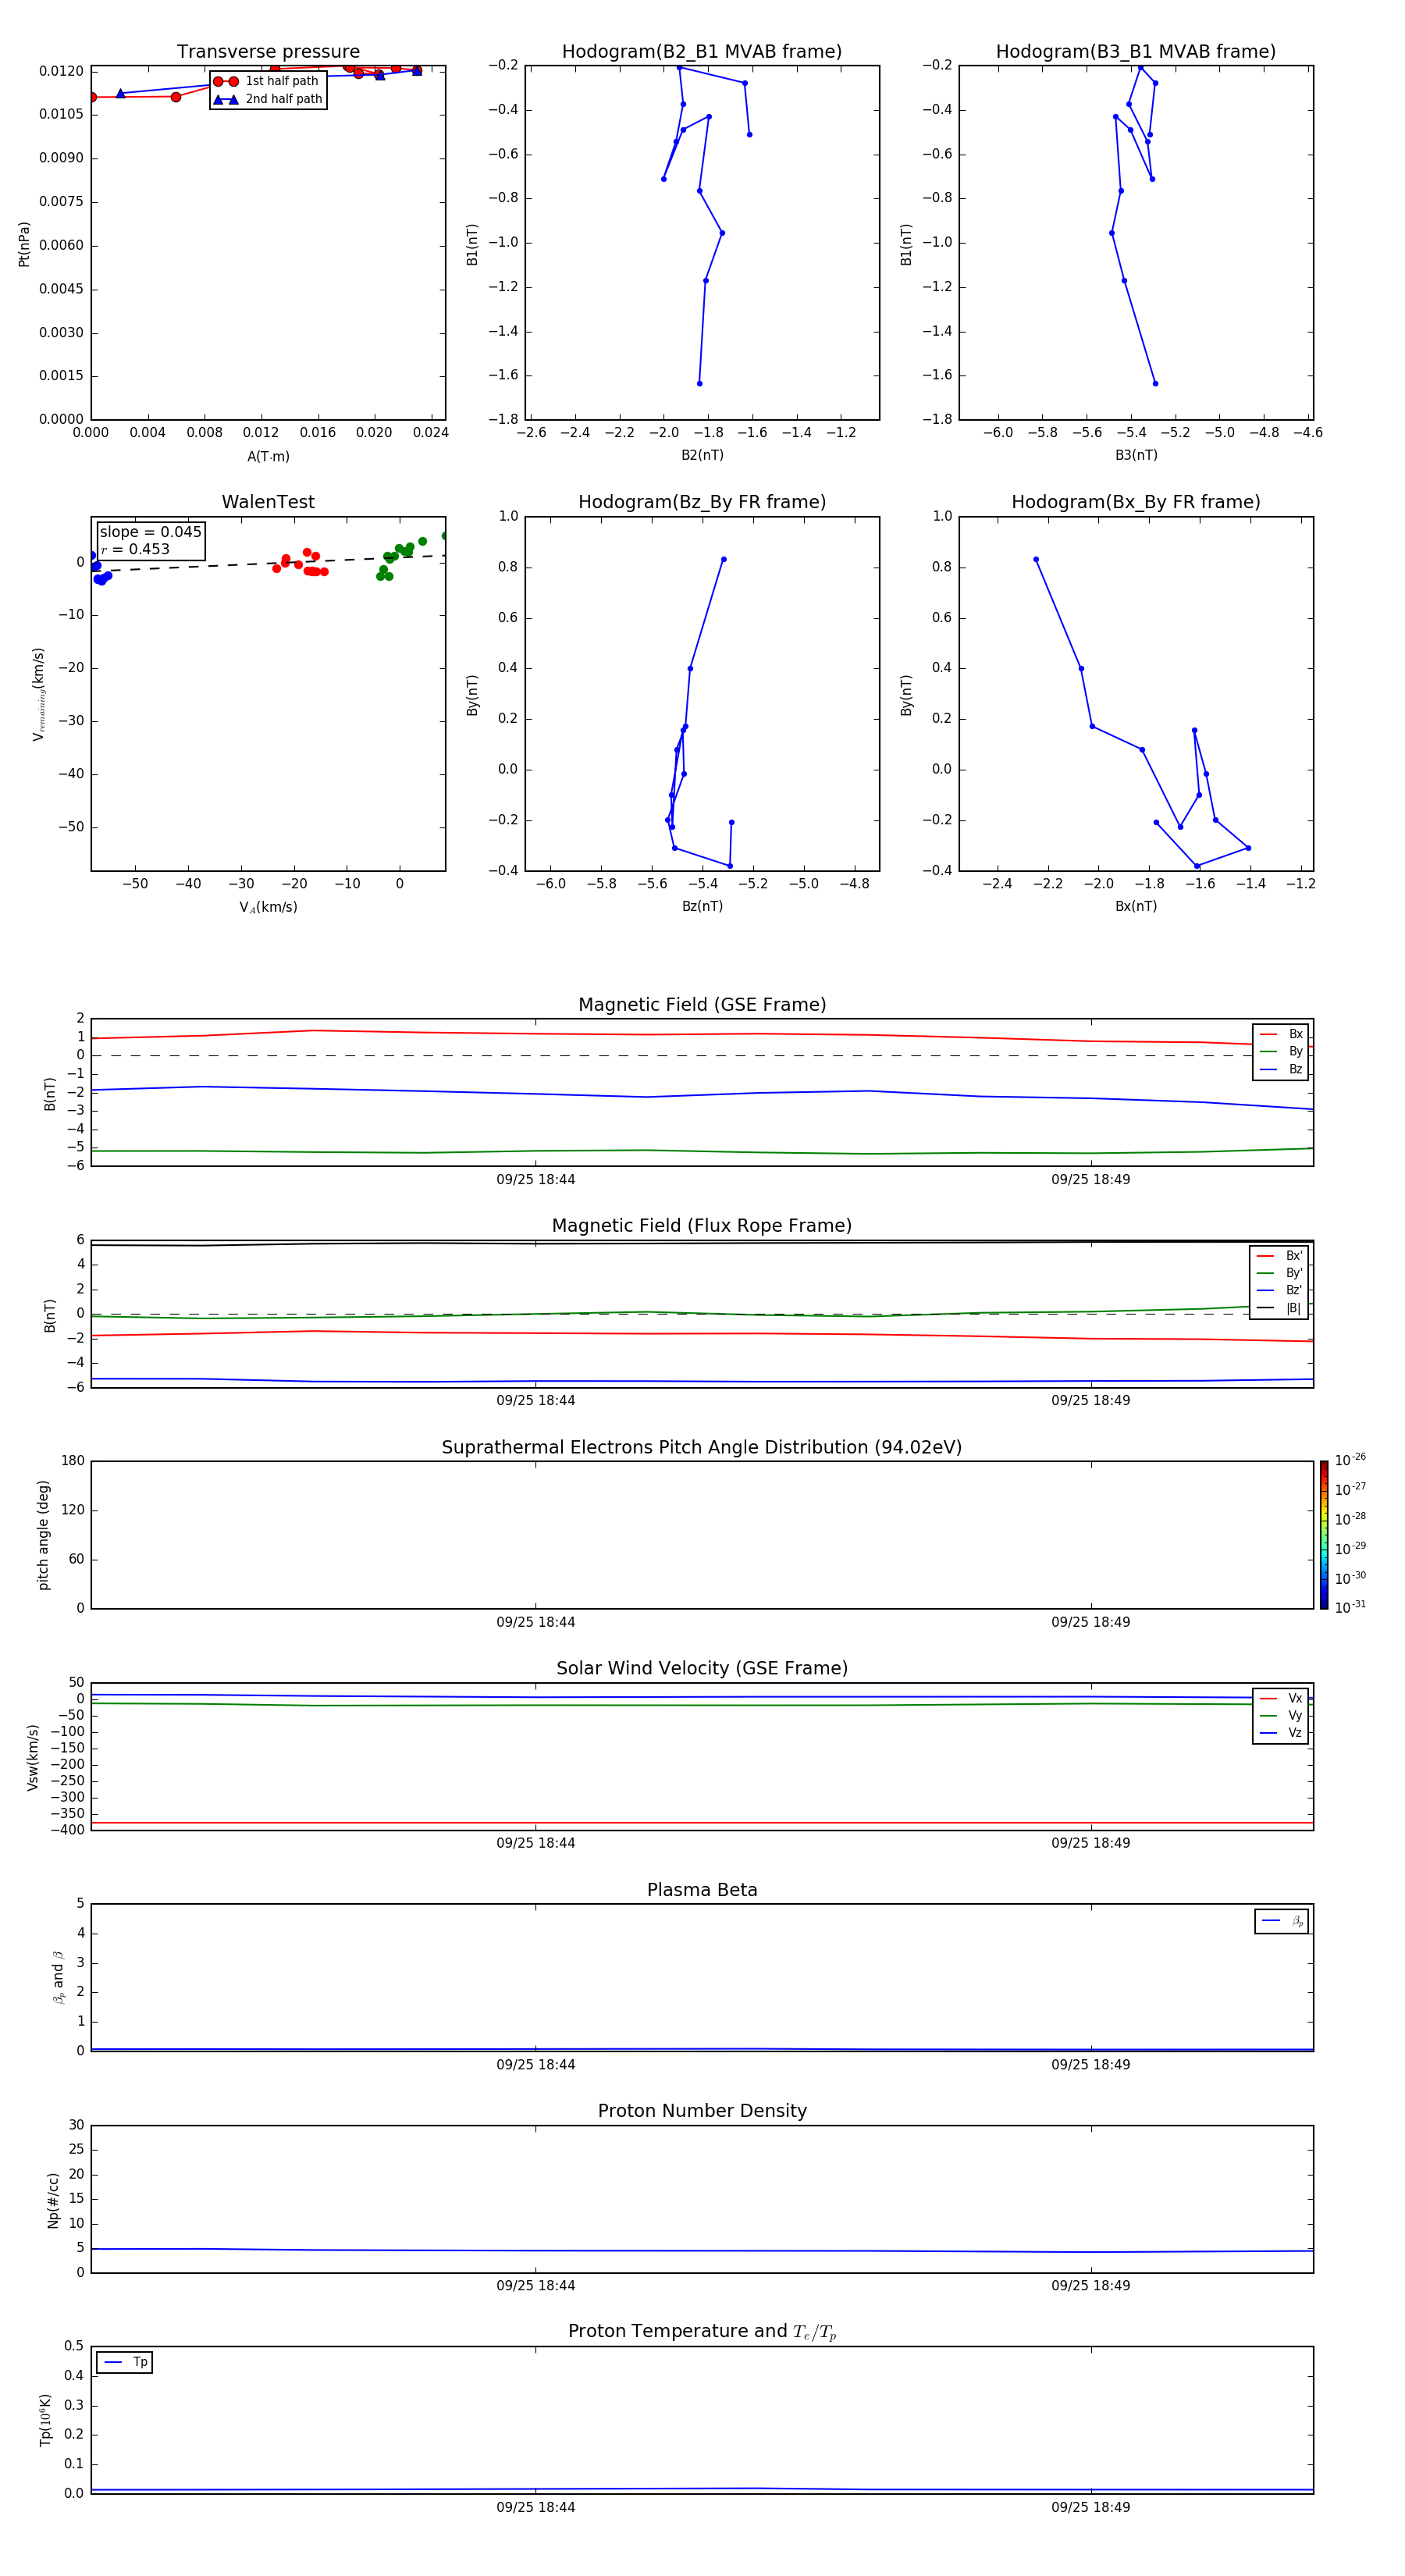Click the 09/25 18:49 tick under Proton Number Density
Screen dimensions: 1405x2576
point(1091,2286)
